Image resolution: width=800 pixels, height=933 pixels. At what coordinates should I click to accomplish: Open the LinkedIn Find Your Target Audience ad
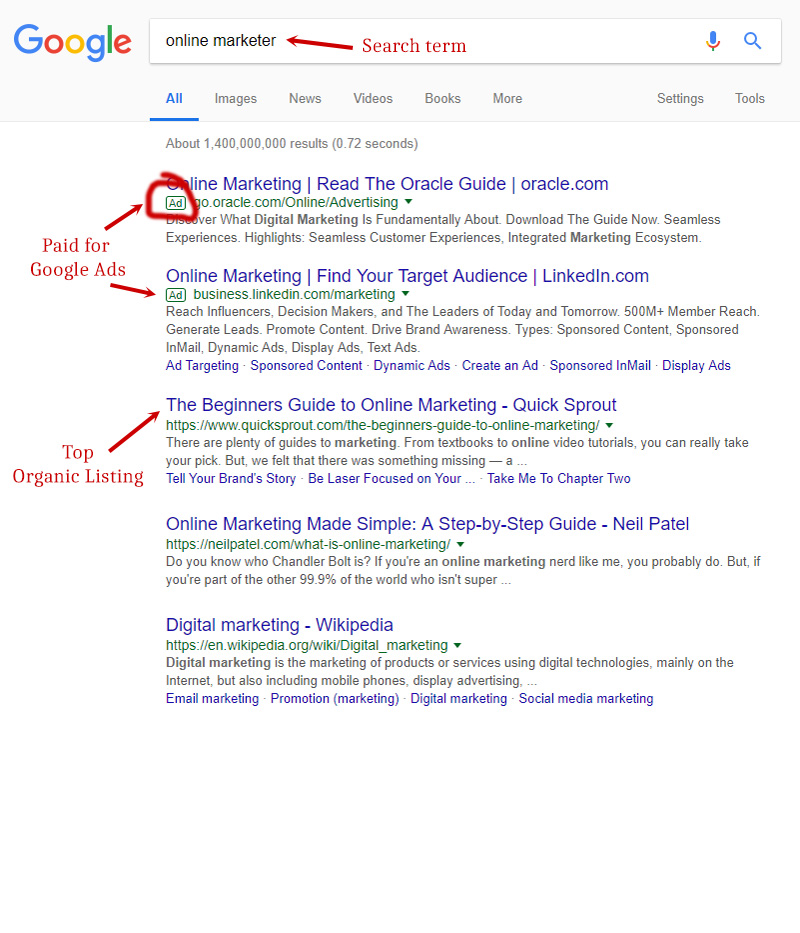(407, 276)
